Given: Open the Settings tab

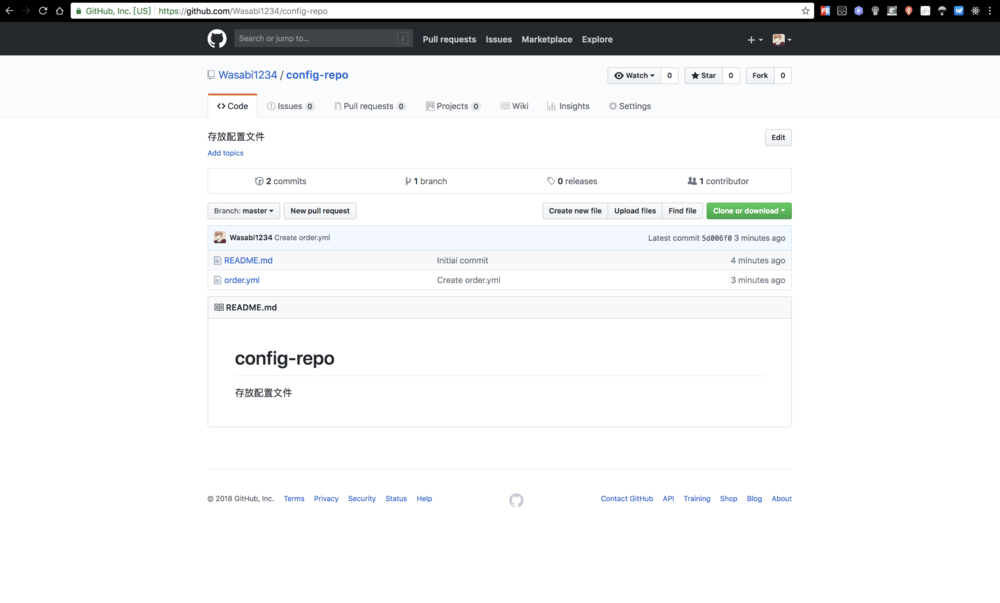Looking at the screenshot, I should click(x=630, y=106).
